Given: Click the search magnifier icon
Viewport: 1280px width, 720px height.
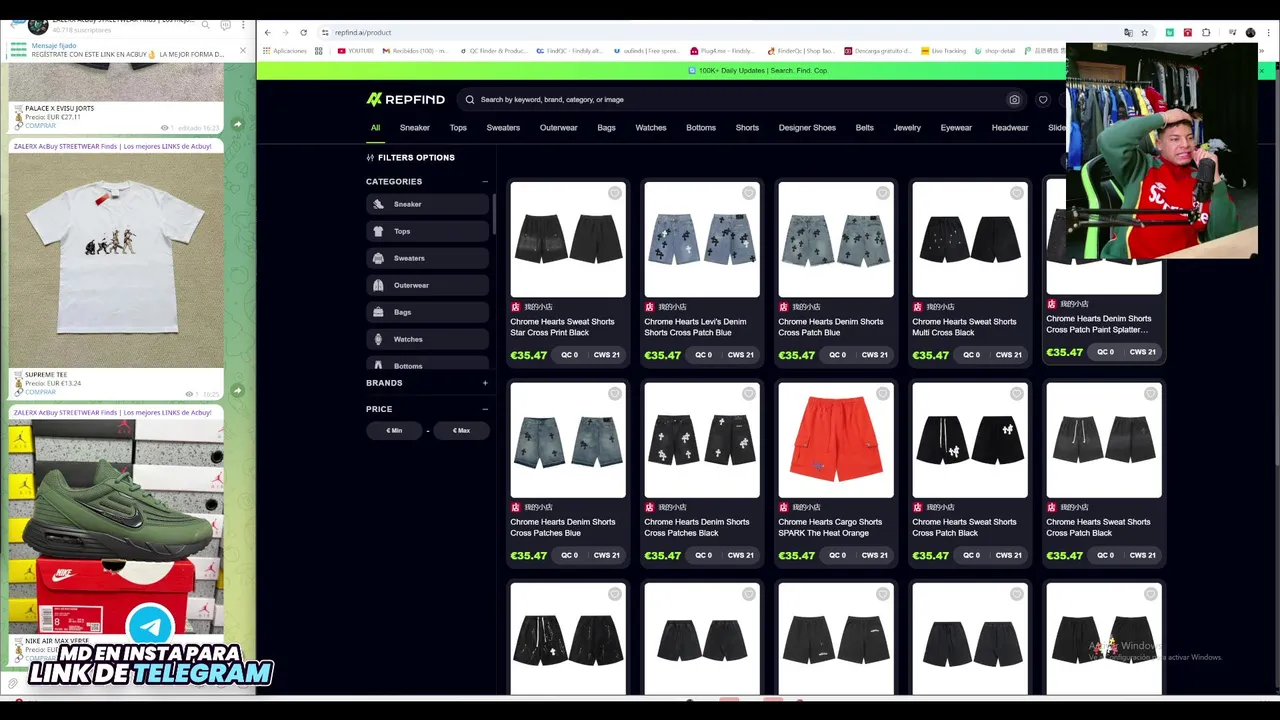Looking at the screenshot, I should [x=470, y=100].
